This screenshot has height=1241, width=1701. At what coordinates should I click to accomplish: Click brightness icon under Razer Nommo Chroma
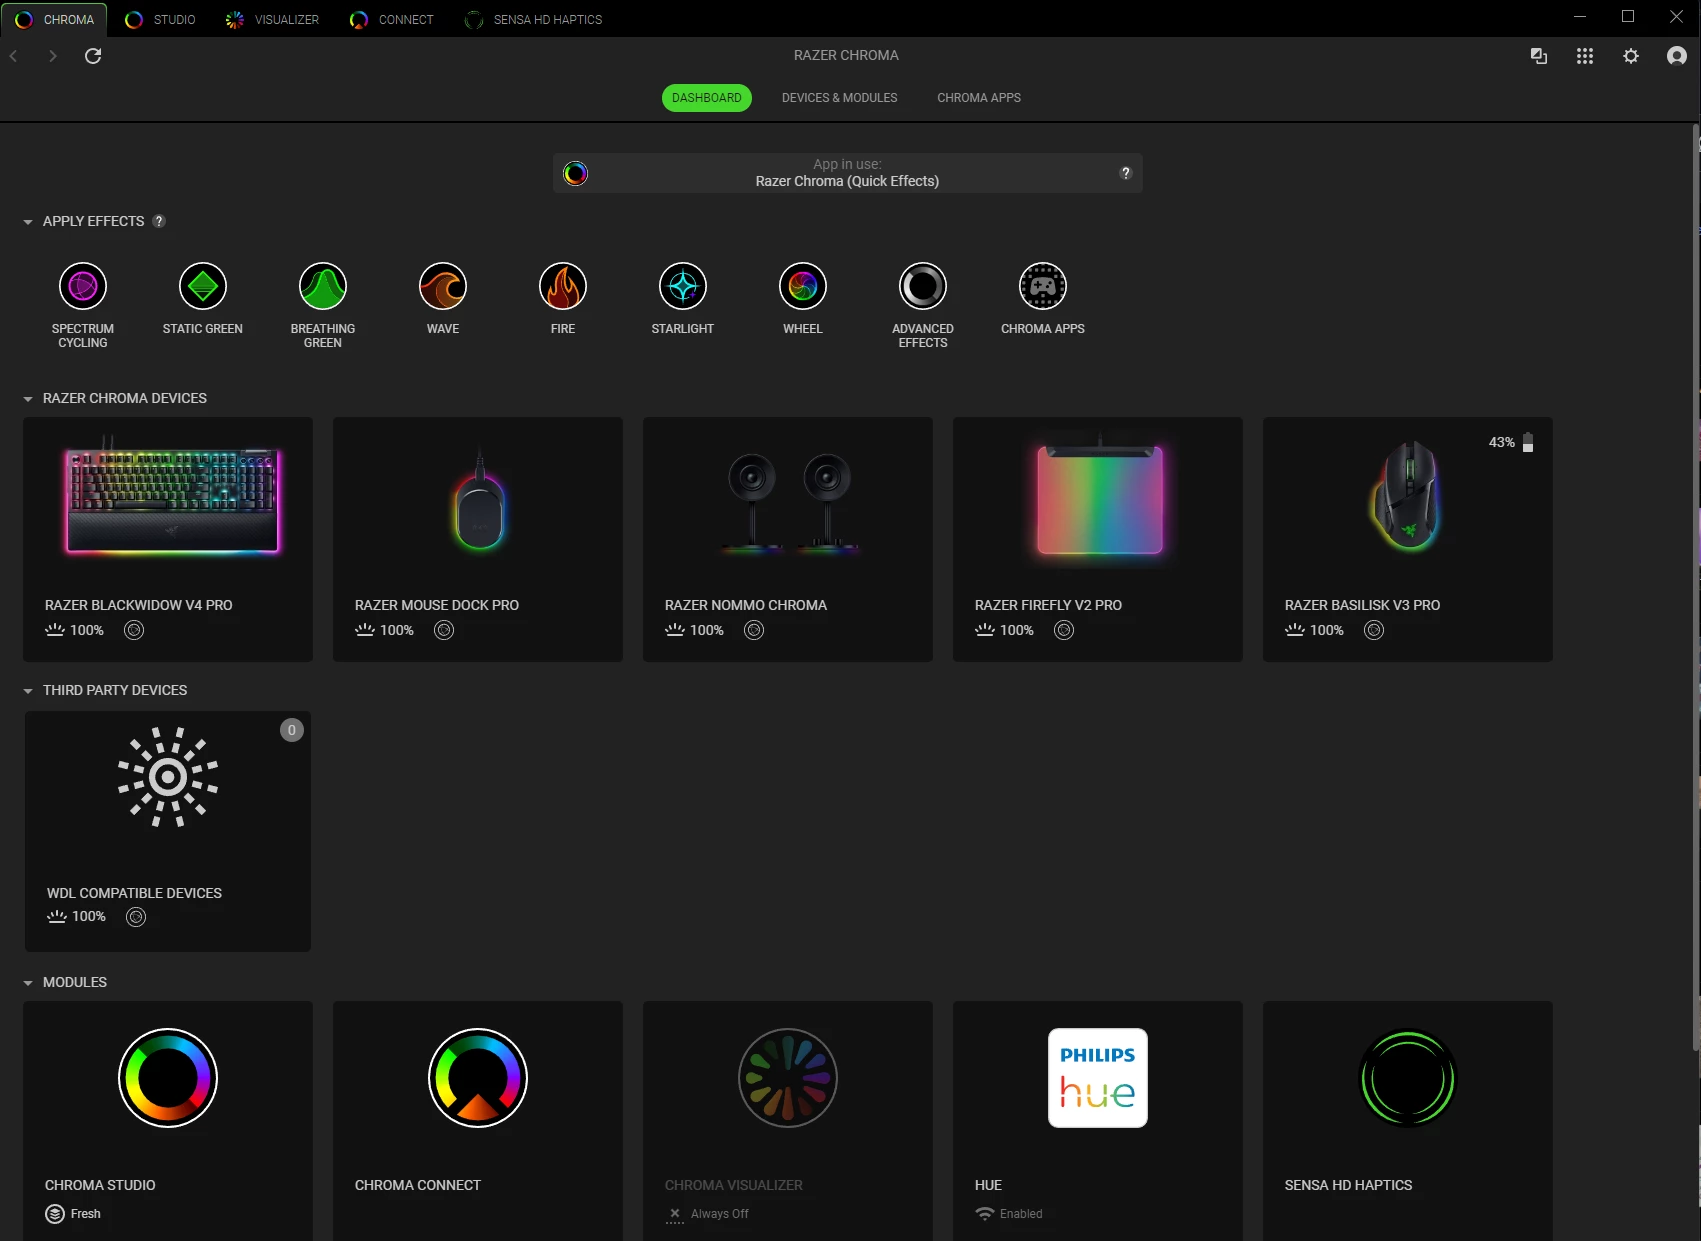point(675,630)
